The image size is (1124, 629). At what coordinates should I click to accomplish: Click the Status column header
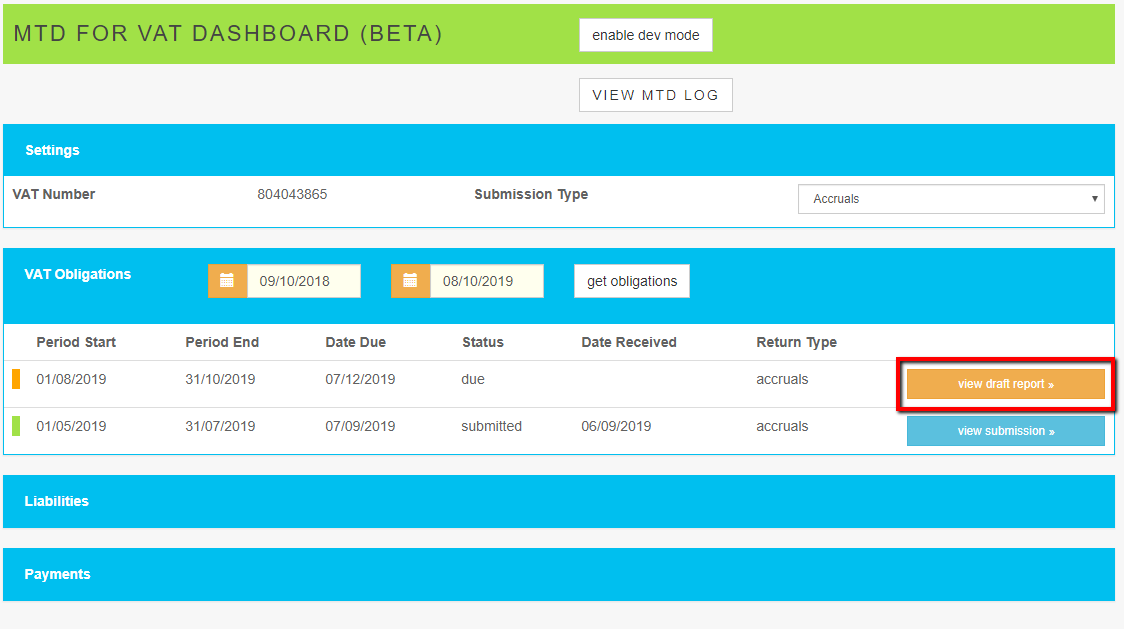coord(482,342)
